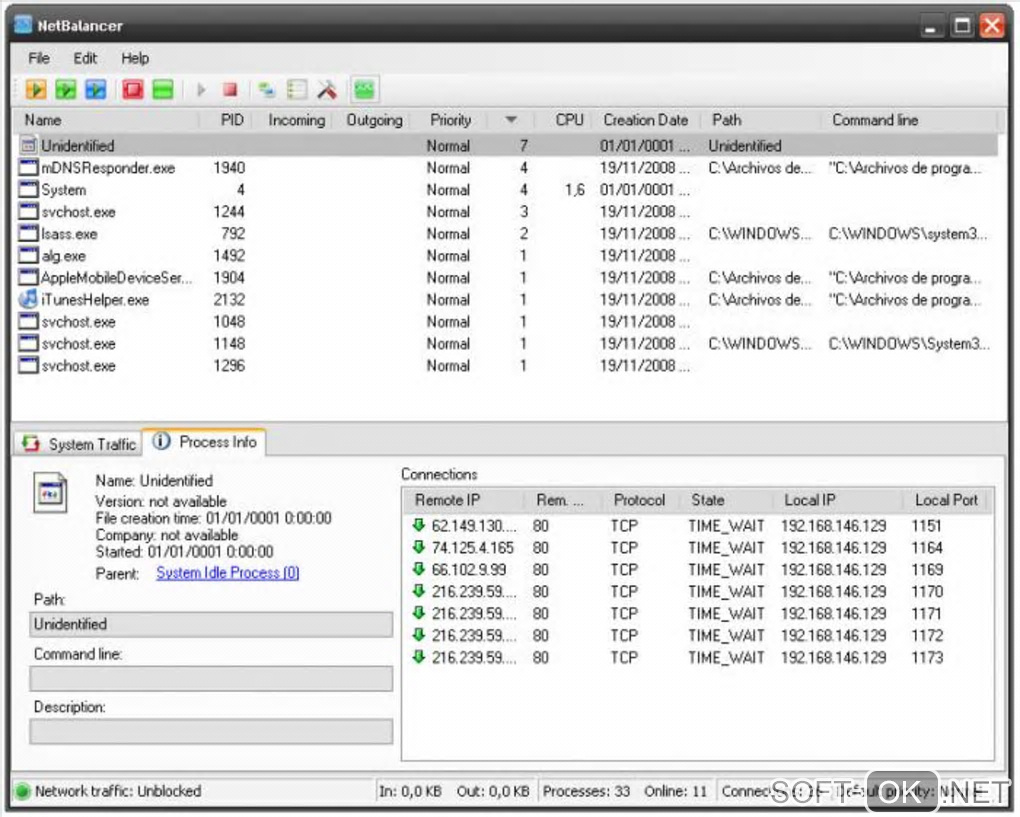The height and width of the screenshot is (817, 1020).
Task: Click the Unidentified process row icon
Action: click(x=28, y=145)
